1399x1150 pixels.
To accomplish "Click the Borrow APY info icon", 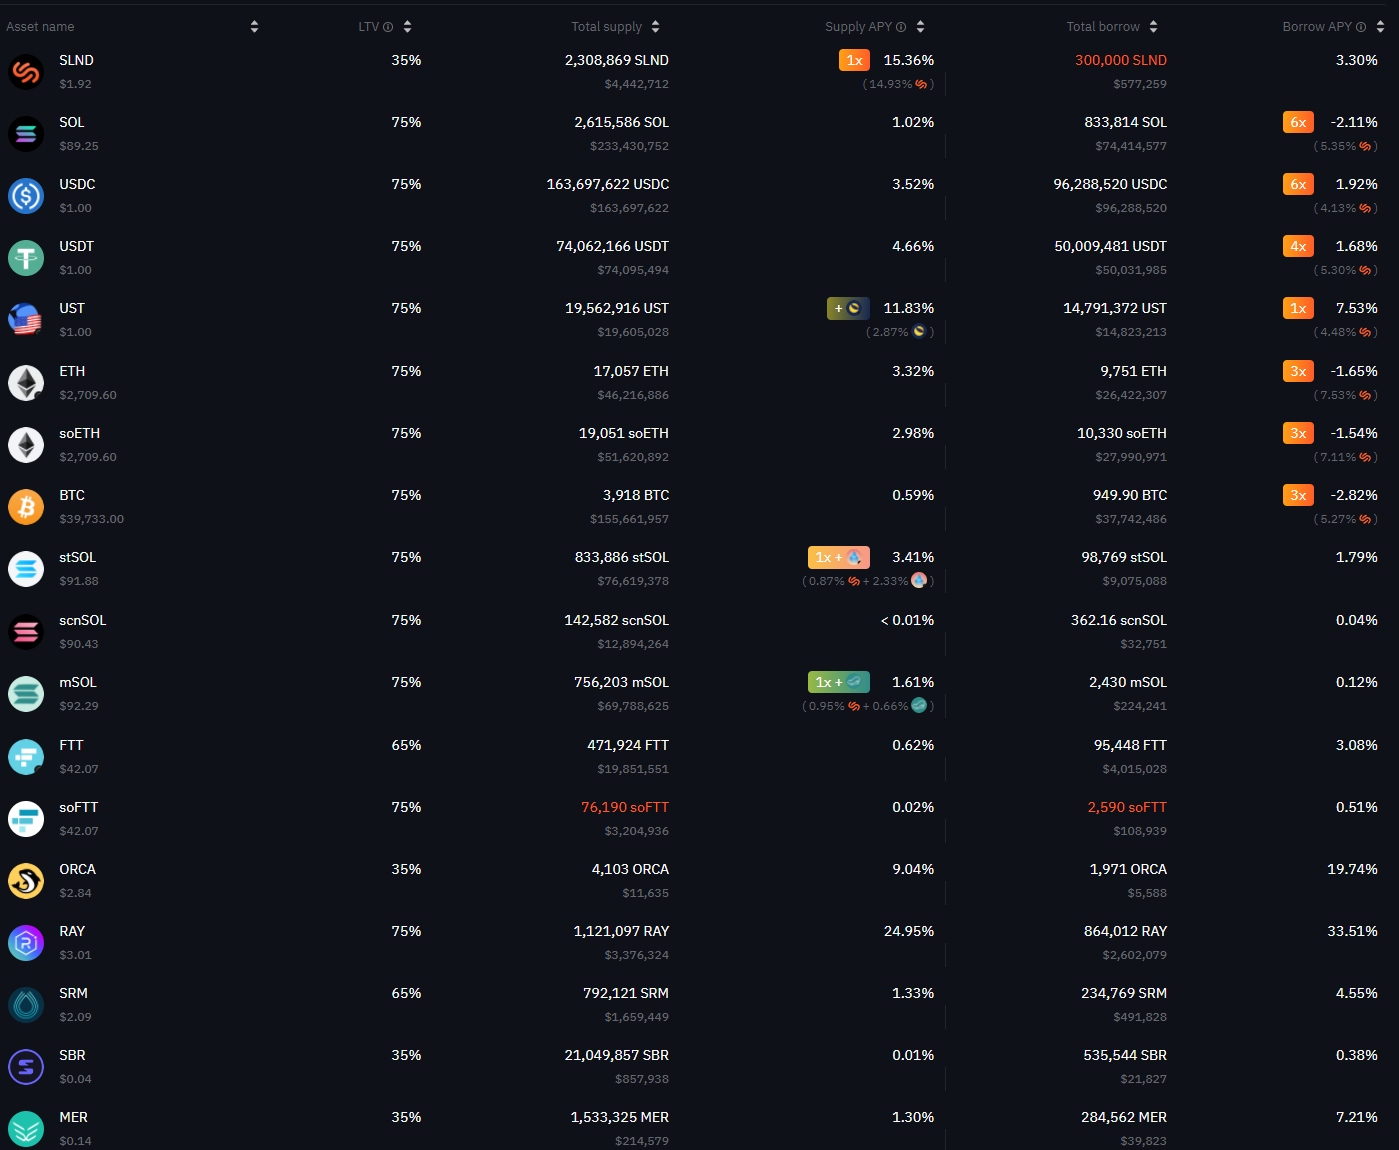I will click(1361, 27).
